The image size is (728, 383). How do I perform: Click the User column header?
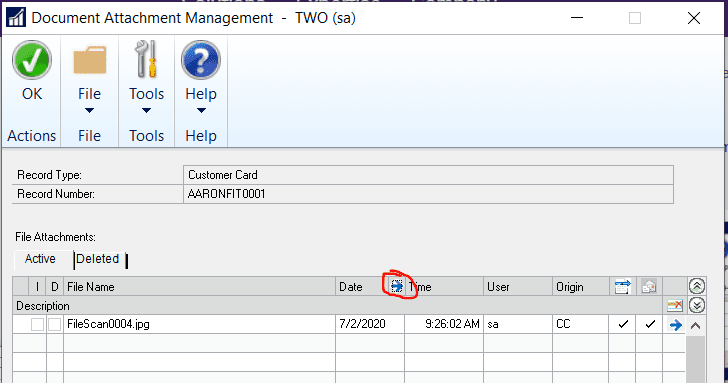[x=518, y=287]
